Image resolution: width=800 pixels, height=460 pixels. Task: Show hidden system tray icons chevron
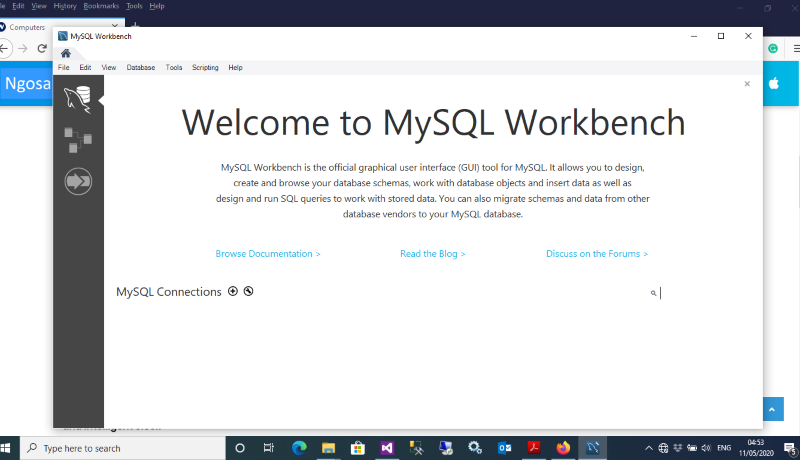648,448
